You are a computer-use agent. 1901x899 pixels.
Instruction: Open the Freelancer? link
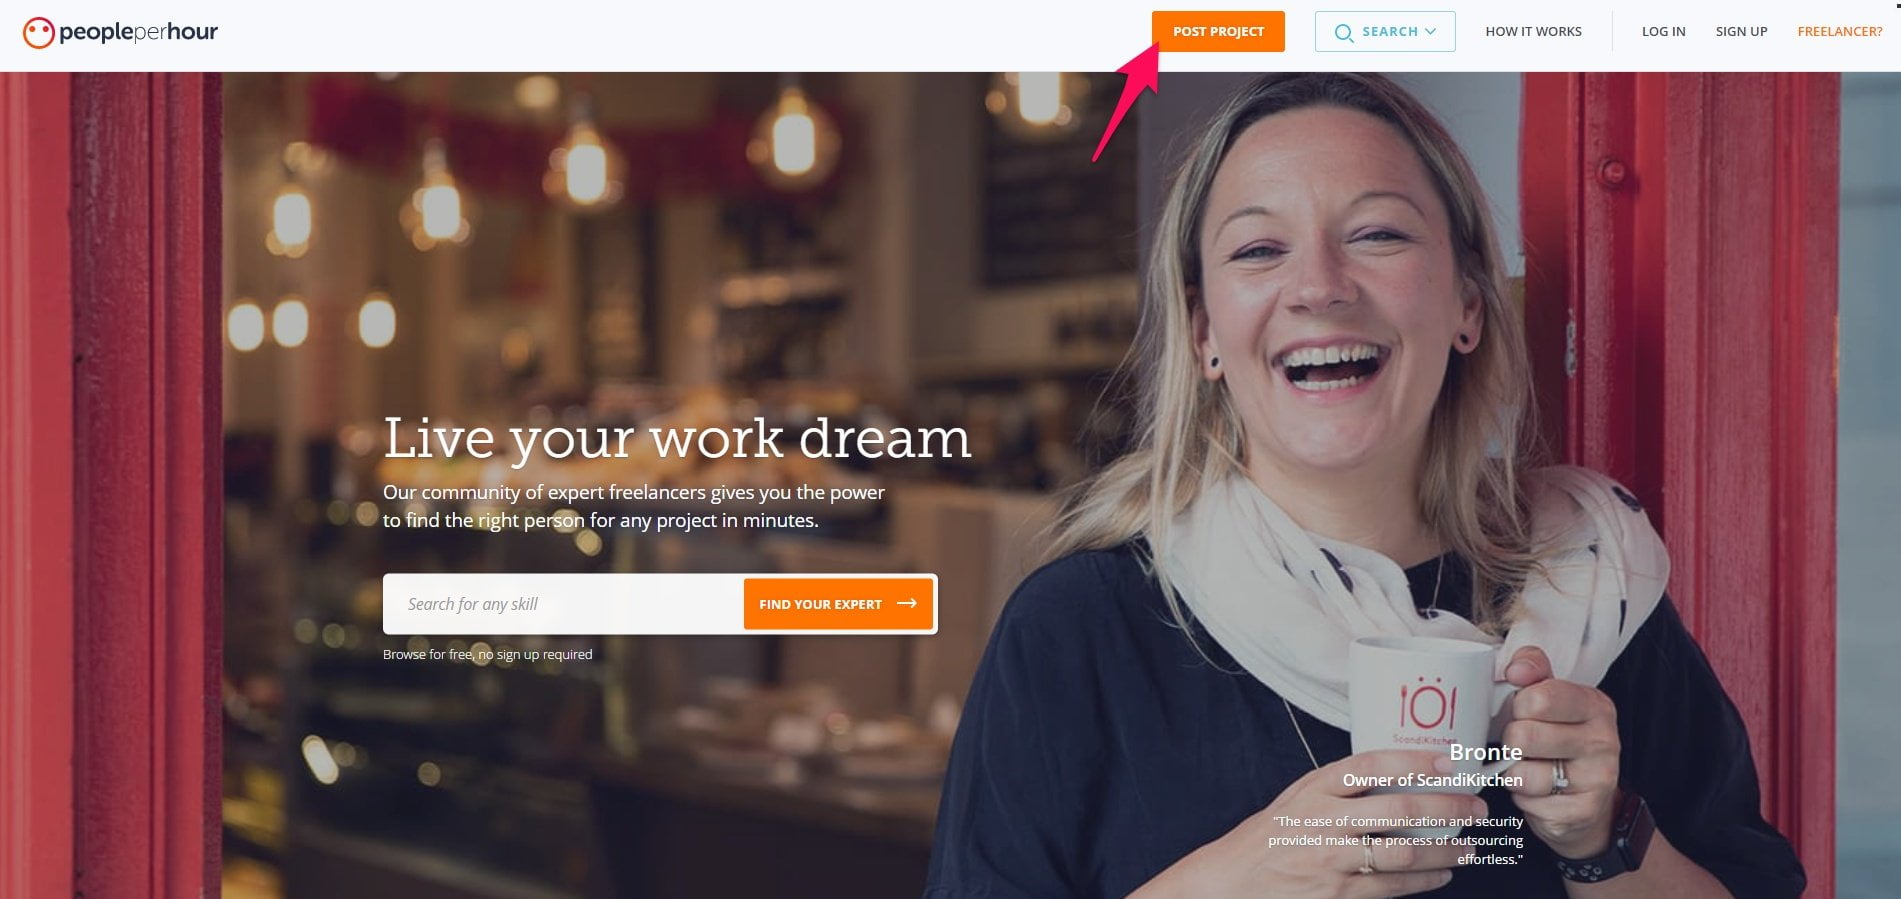[x=1839, y=32]
